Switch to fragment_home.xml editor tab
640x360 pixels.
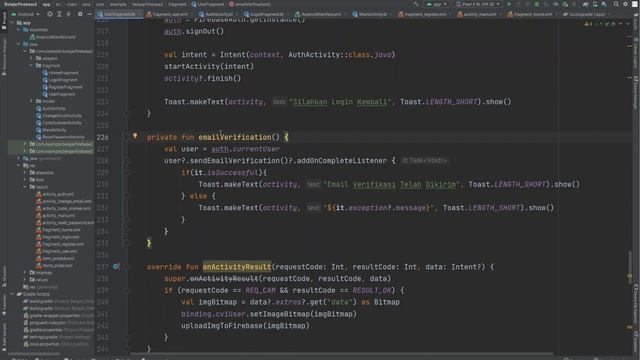tap(533, 14)
